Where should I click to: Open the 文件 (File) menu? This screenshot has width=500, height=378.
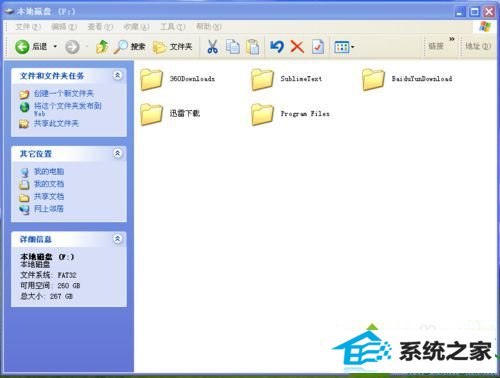(28, 27)
